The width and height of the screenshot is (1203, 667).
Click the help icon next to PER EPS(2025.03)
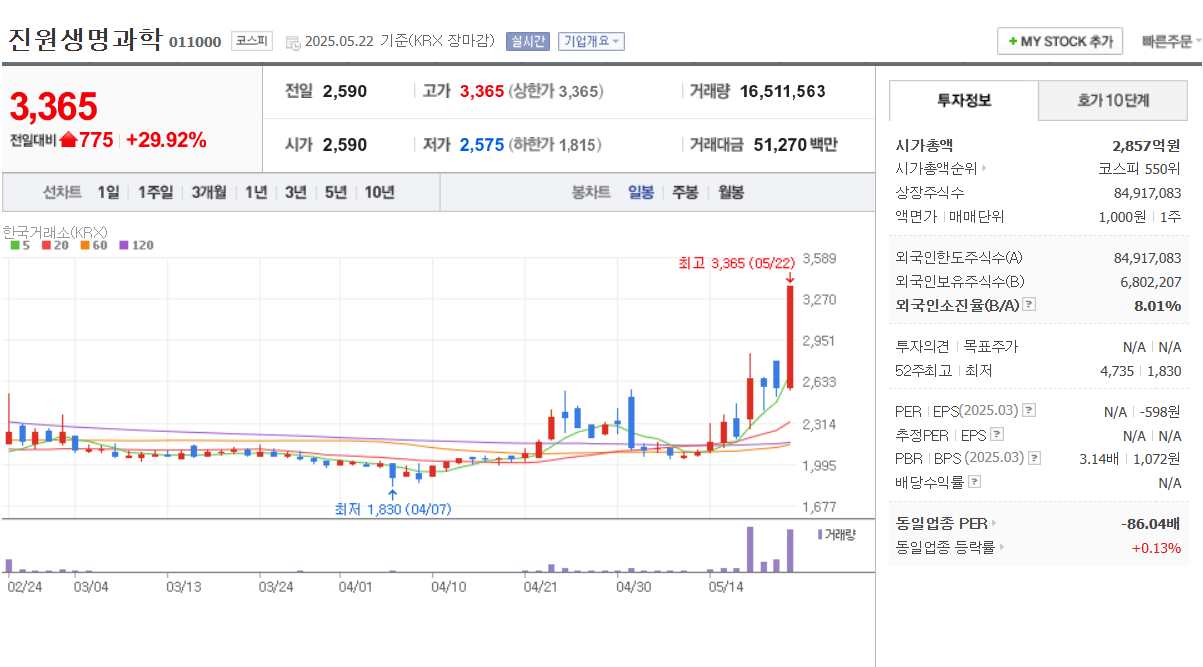tap(1029, 411)
